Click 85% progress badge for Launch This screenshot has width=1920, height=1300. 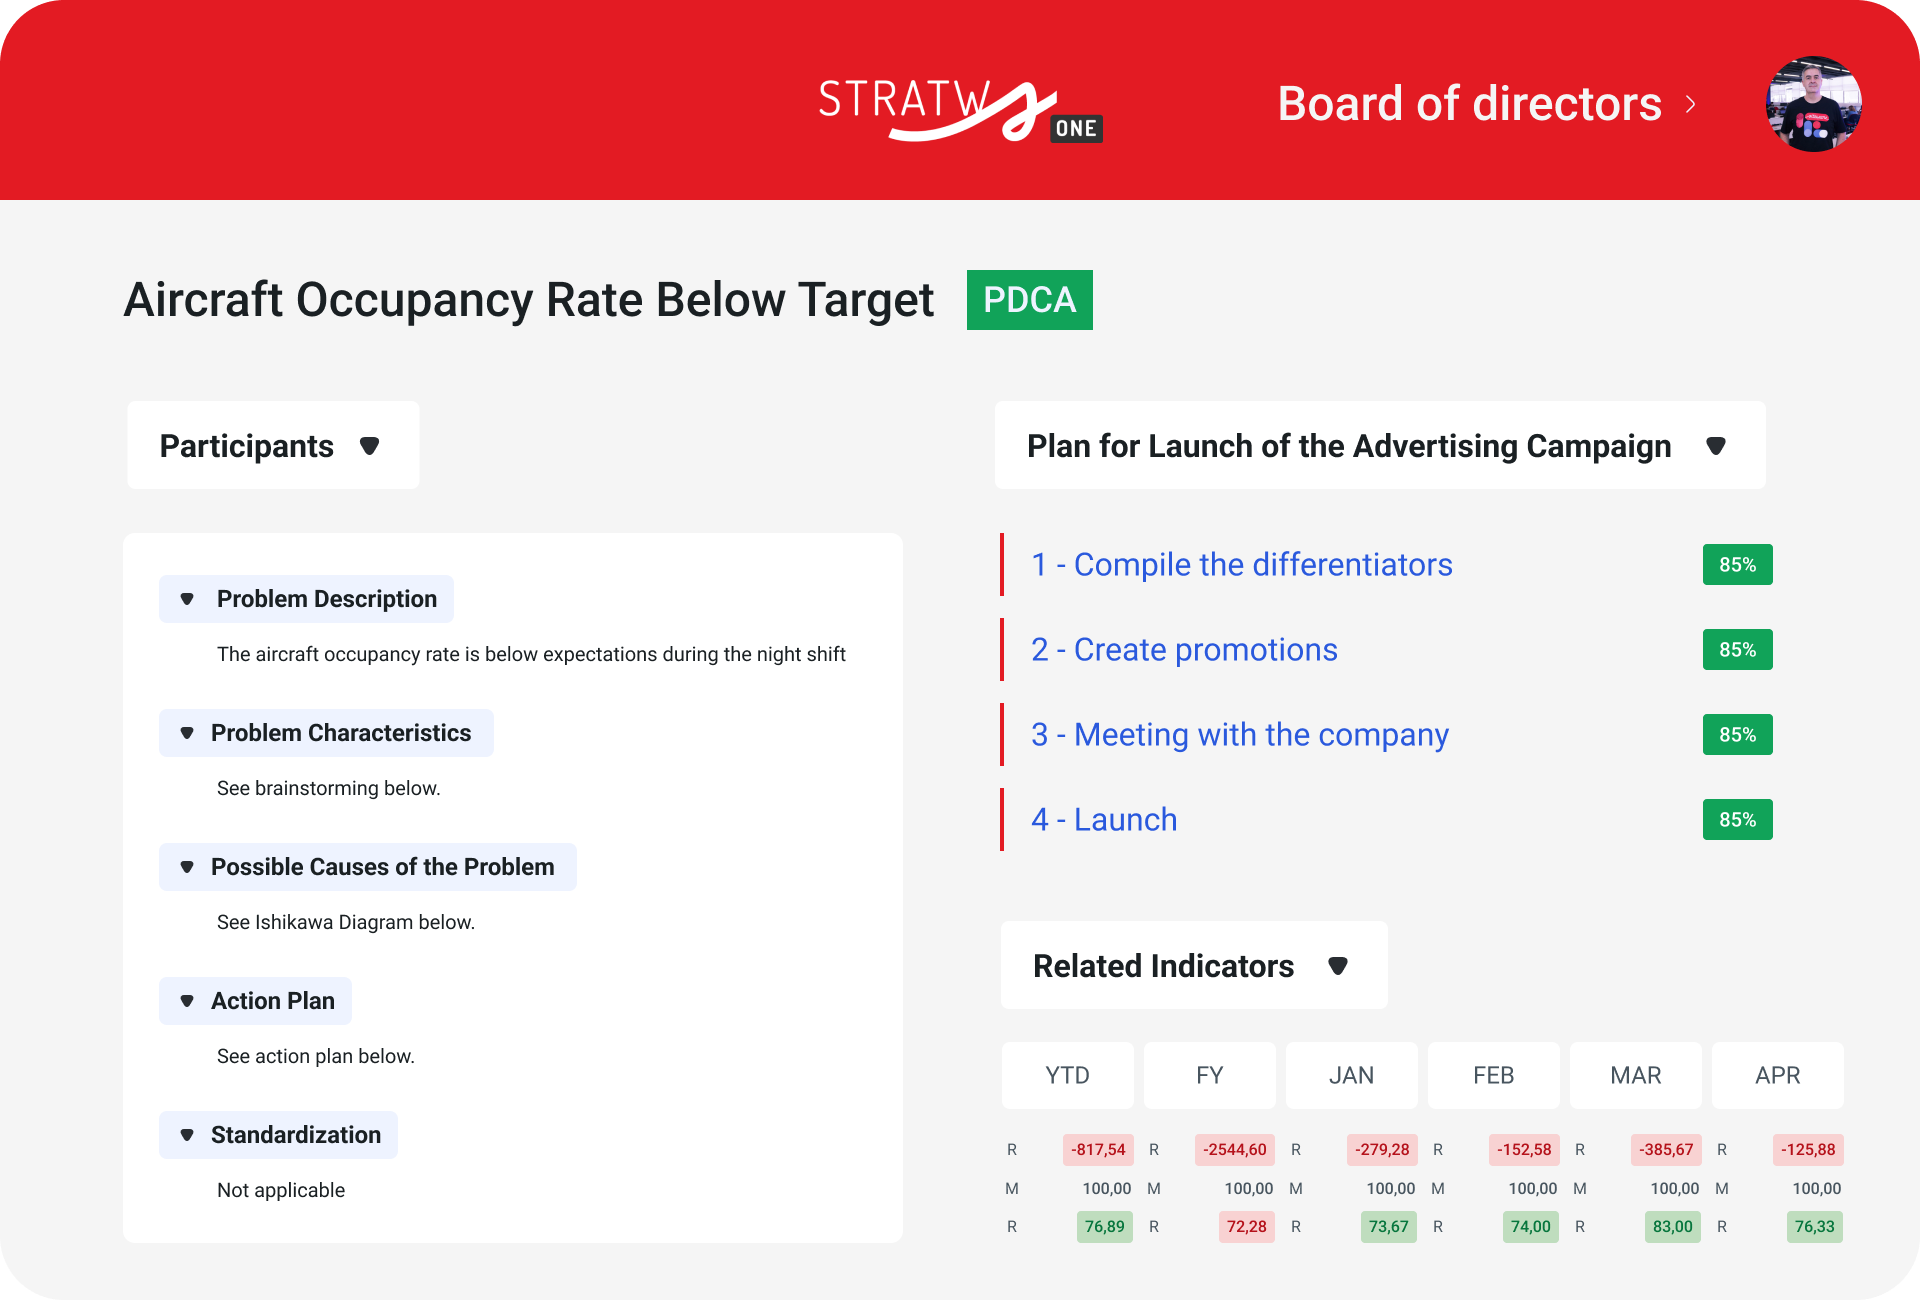(x=1737, y=820)
